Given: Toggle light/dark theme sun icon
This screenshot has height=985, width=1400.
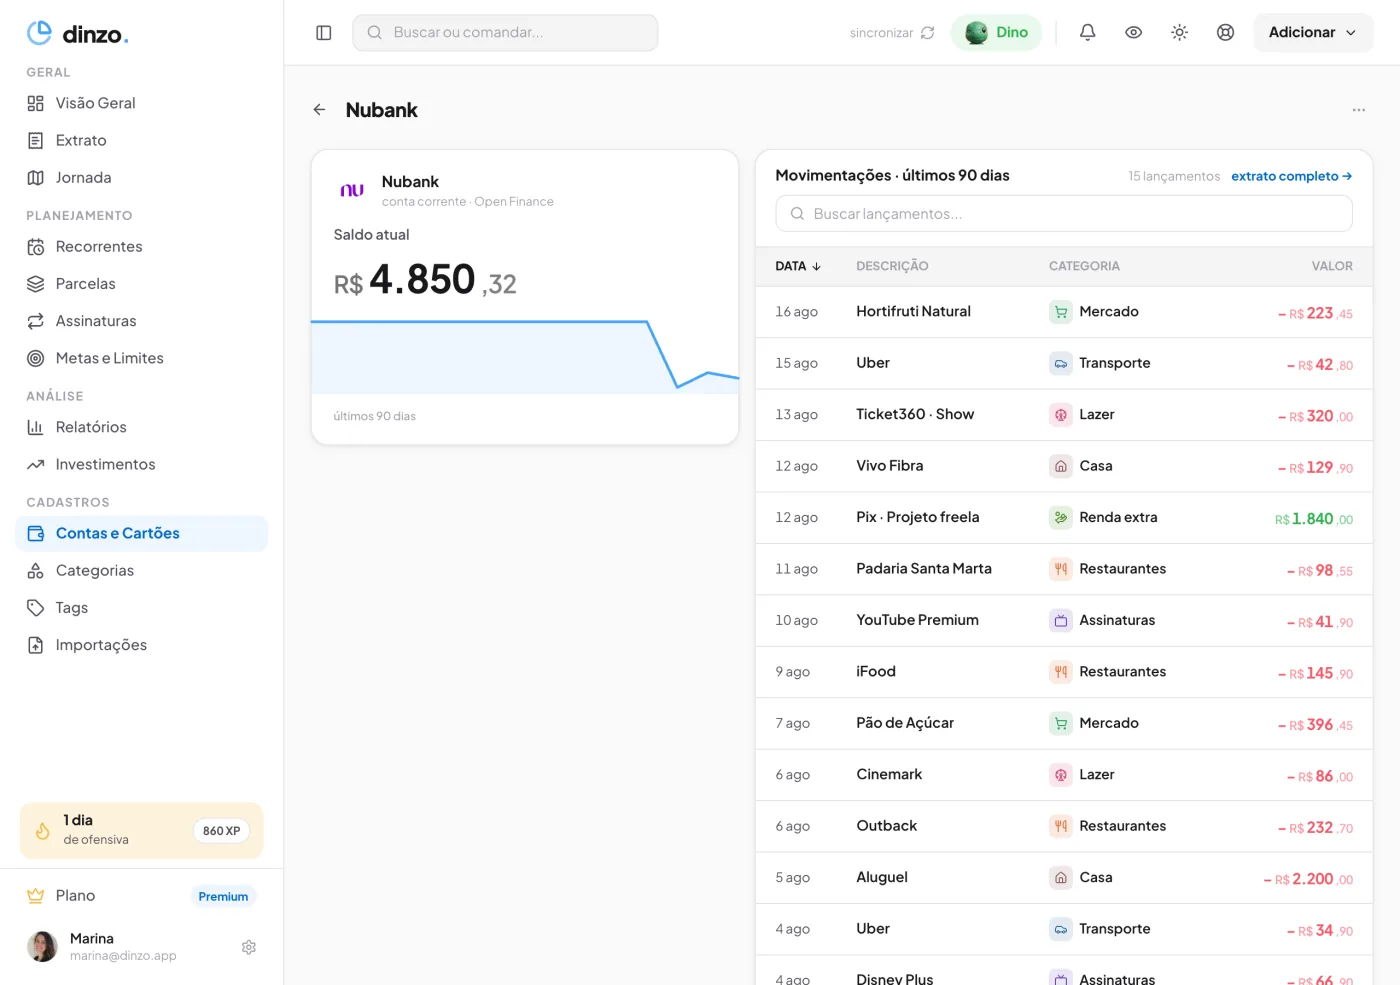Looking at the screenshot, I should click(x=1180, y=33).
